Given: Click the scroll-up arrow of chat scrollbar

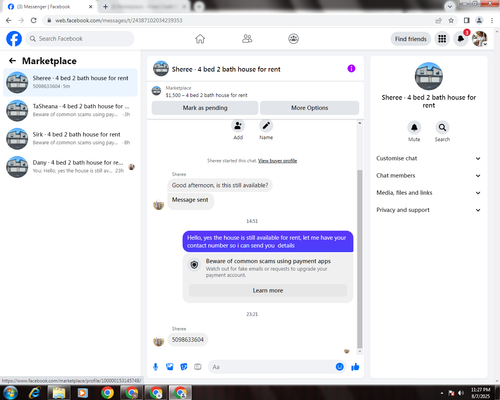Looking at the screenshot, I should [x=360, y=123].
